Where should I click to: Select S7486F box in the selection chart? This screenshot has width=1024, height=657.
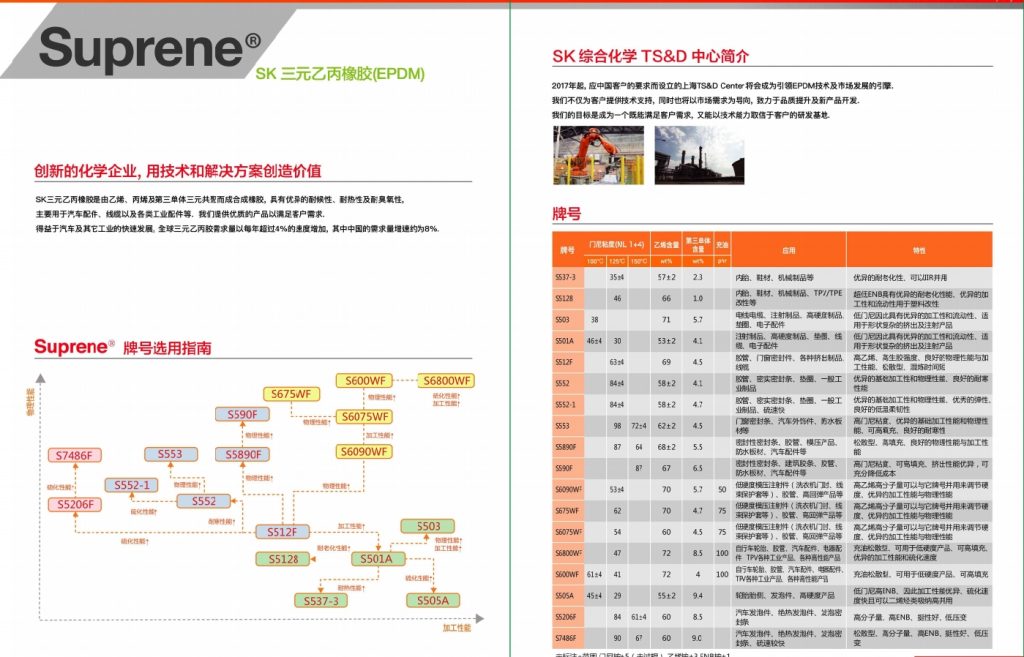[74, 455]
